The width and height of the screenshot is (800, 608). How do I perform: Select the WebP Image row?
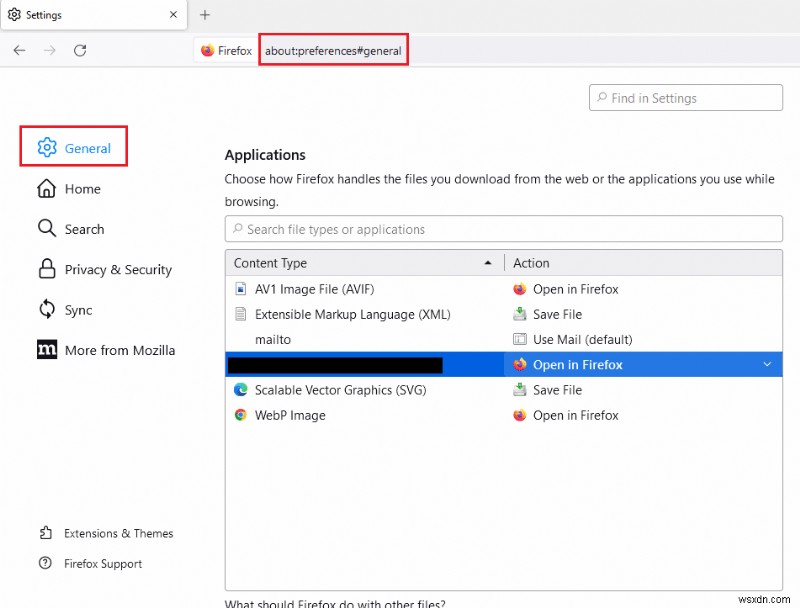(290, 415)
